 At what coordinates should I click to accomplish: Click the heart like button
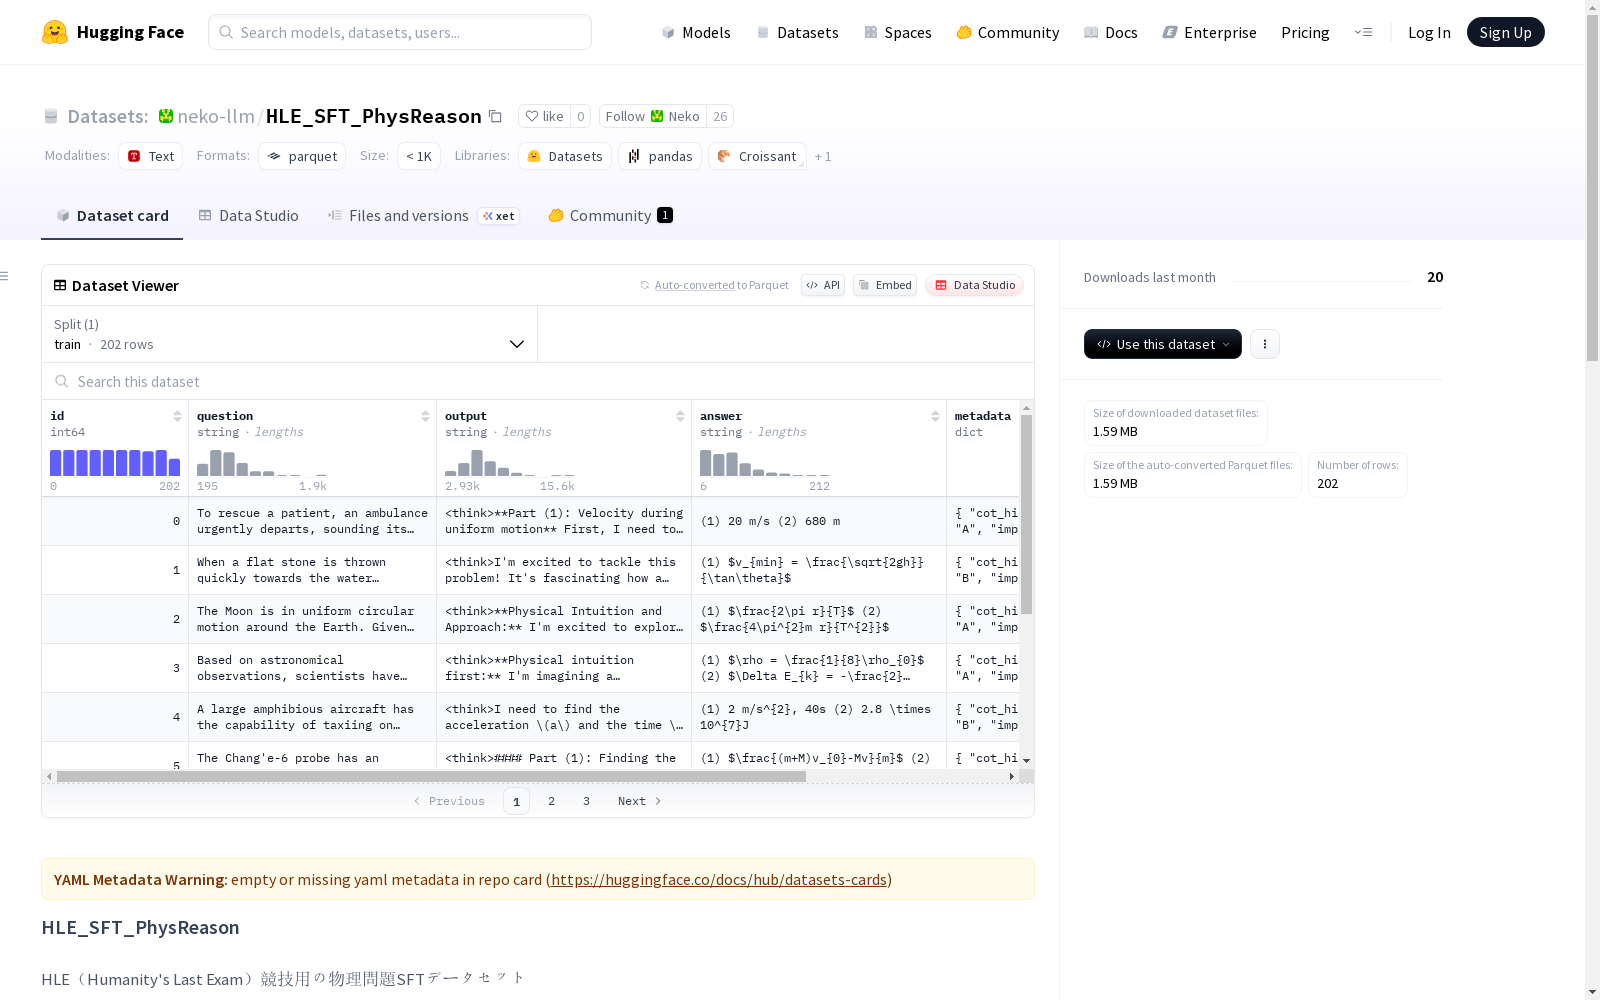pos(544,116)
